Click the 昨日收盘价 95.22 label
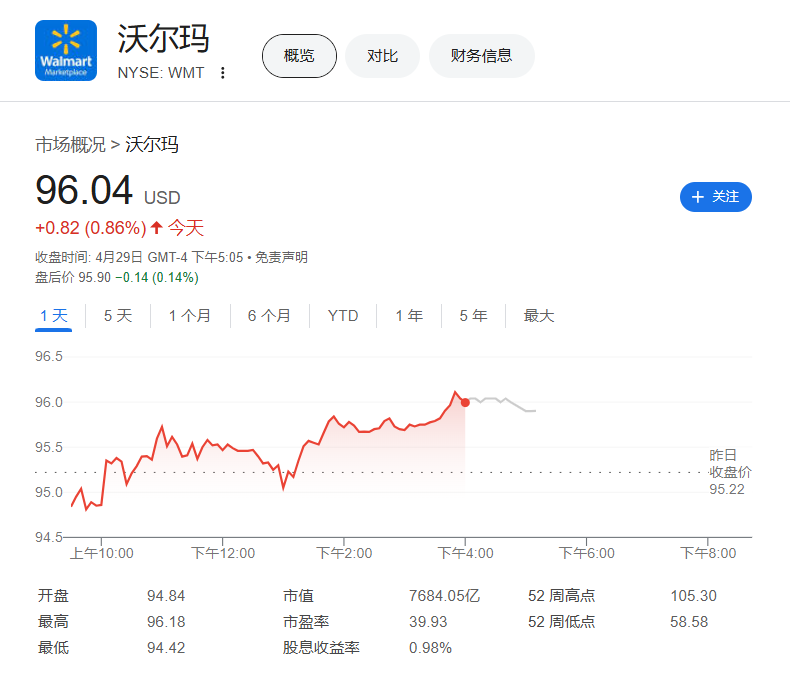Screen dimensions: 790x675 (730, 472)
